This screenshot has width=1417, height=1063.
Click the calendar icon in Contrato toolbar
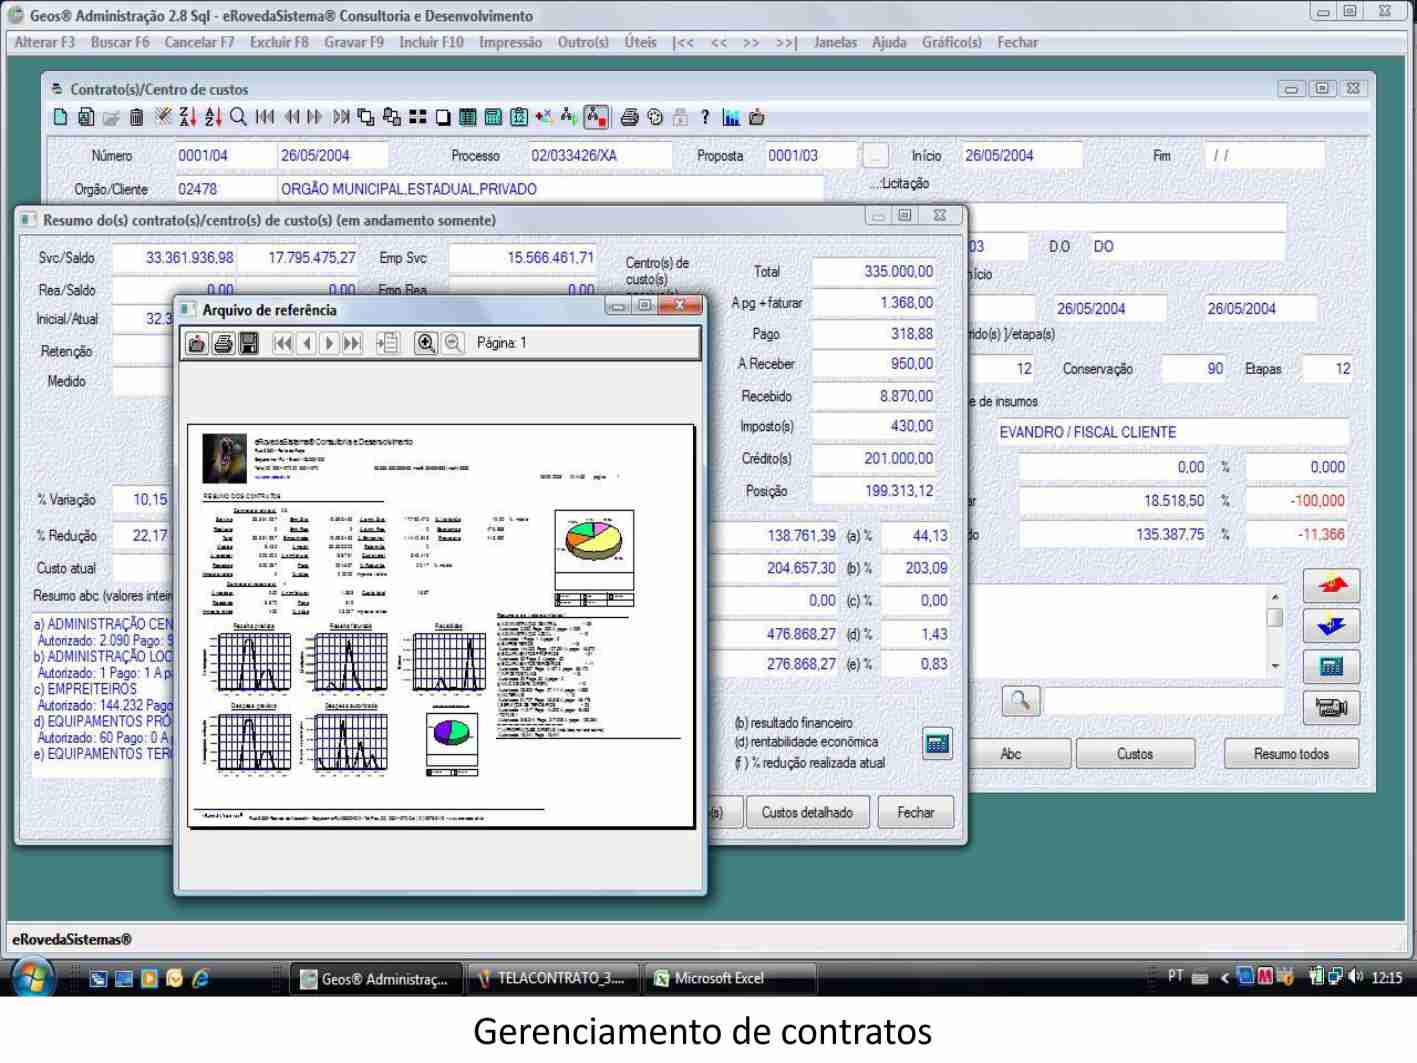pyautogui.click(x=519, y=117)
